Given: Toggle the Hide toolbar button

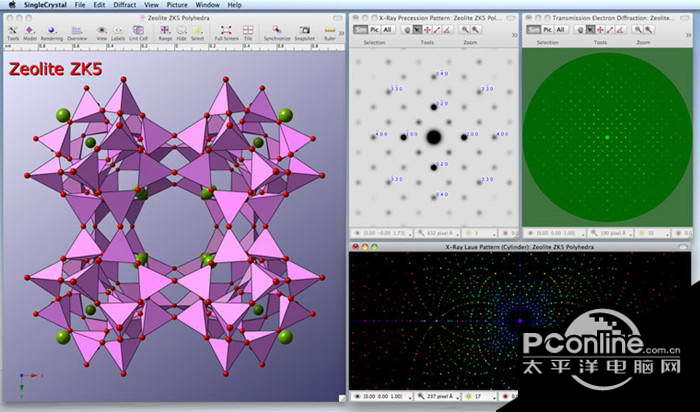Looking at the screenshot, I should pyautogui.click(x=181, y=32).
